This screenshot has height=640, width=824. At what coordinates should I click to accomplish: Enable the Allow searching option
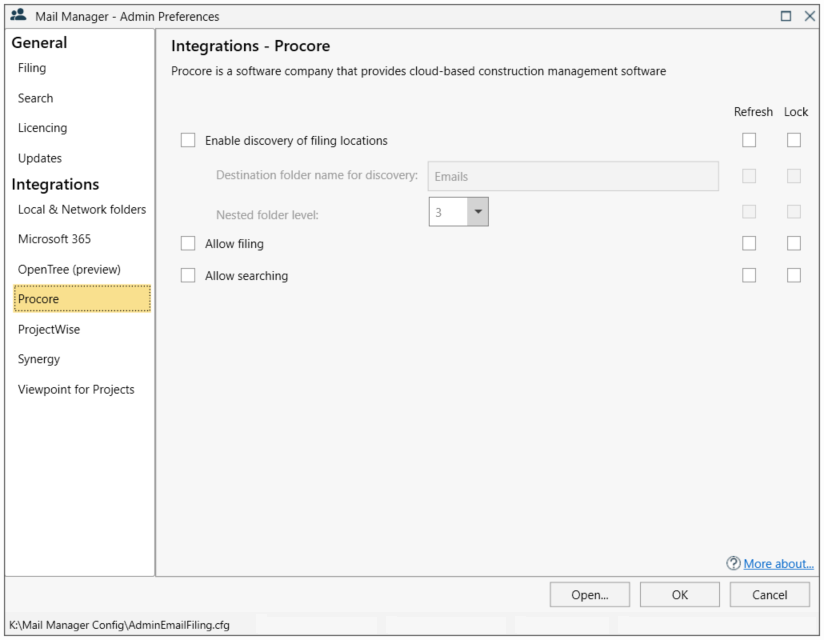tap(187, 275)
